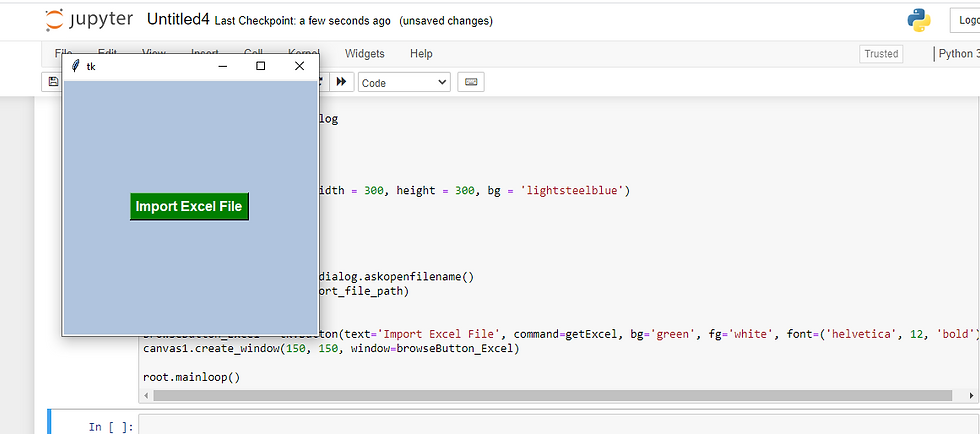The width and height of the screenshot is (980, 434).
Task: Open the Help menu
Action: point(421,54)
